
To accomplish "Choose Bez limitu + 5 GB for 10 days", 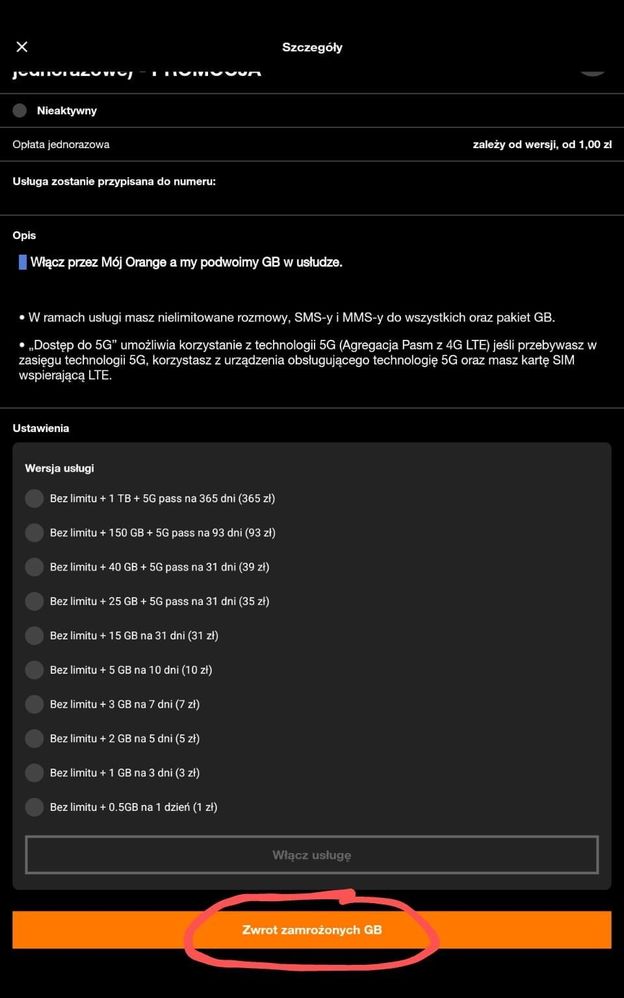I will (x=34, y=670).
